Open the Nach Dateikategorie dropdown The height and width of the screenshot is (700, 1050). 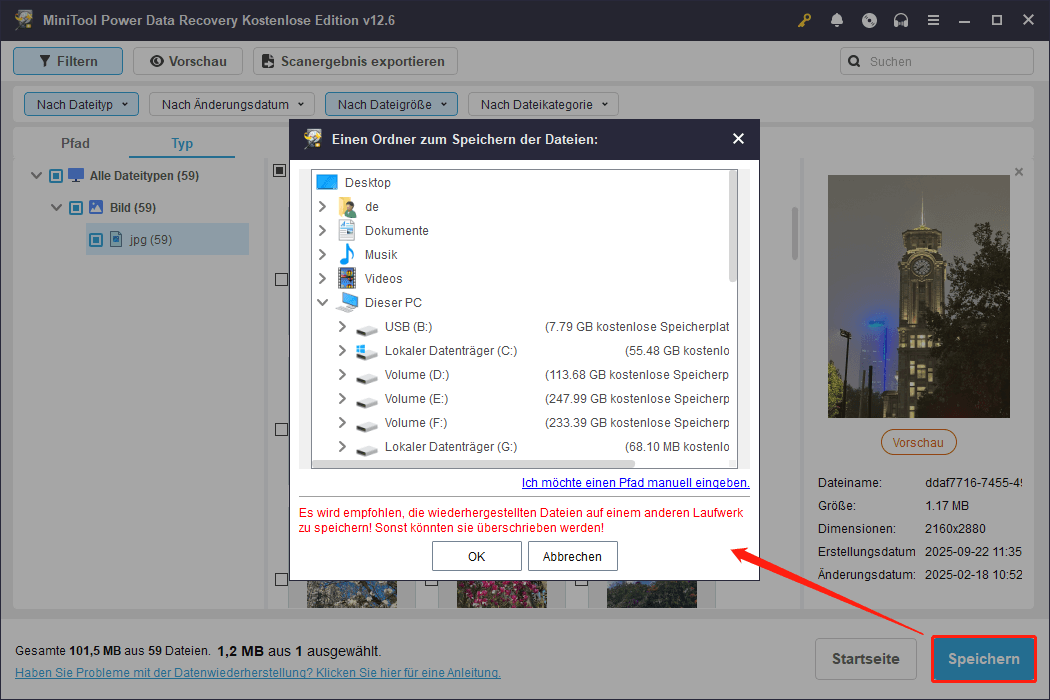coord(543,104)
